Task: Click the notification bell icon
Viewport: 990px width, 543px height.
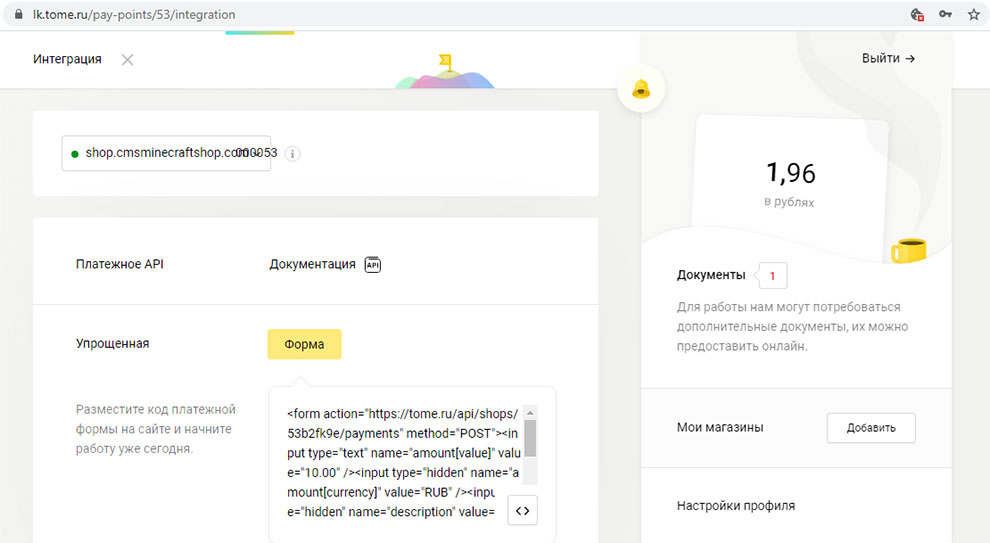Action: click(641, 89)
